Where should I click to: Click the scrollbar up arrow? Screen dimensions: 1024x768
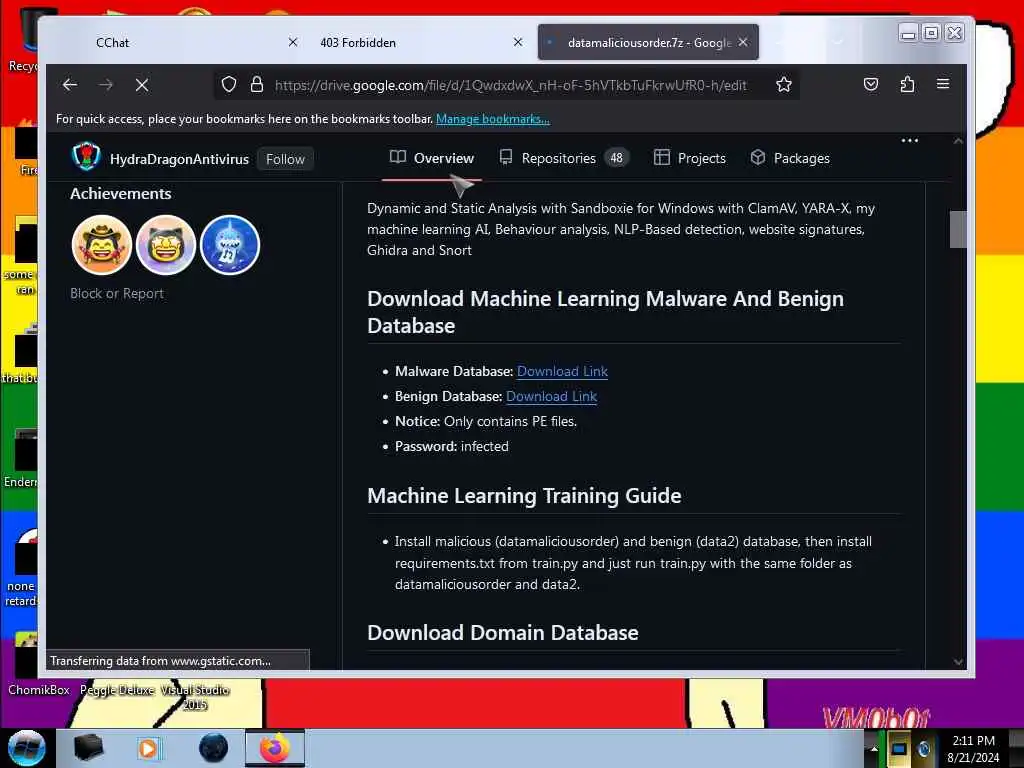(958, 141)
